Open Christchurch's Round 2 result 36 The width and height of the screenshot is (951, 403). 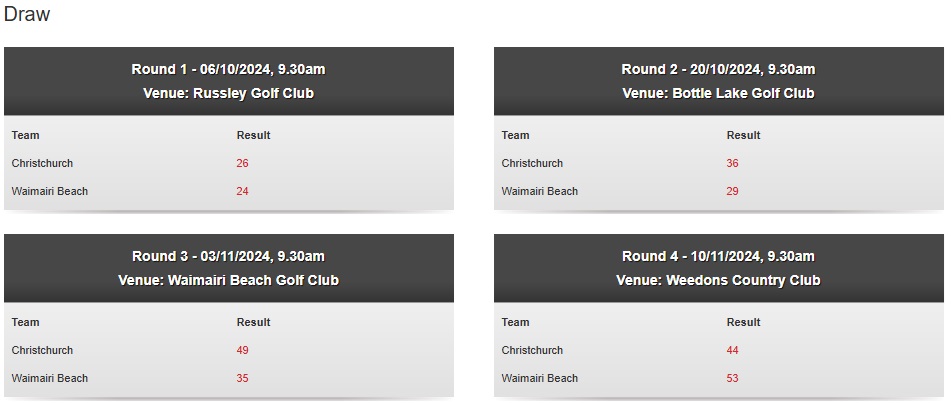point(733,163)
